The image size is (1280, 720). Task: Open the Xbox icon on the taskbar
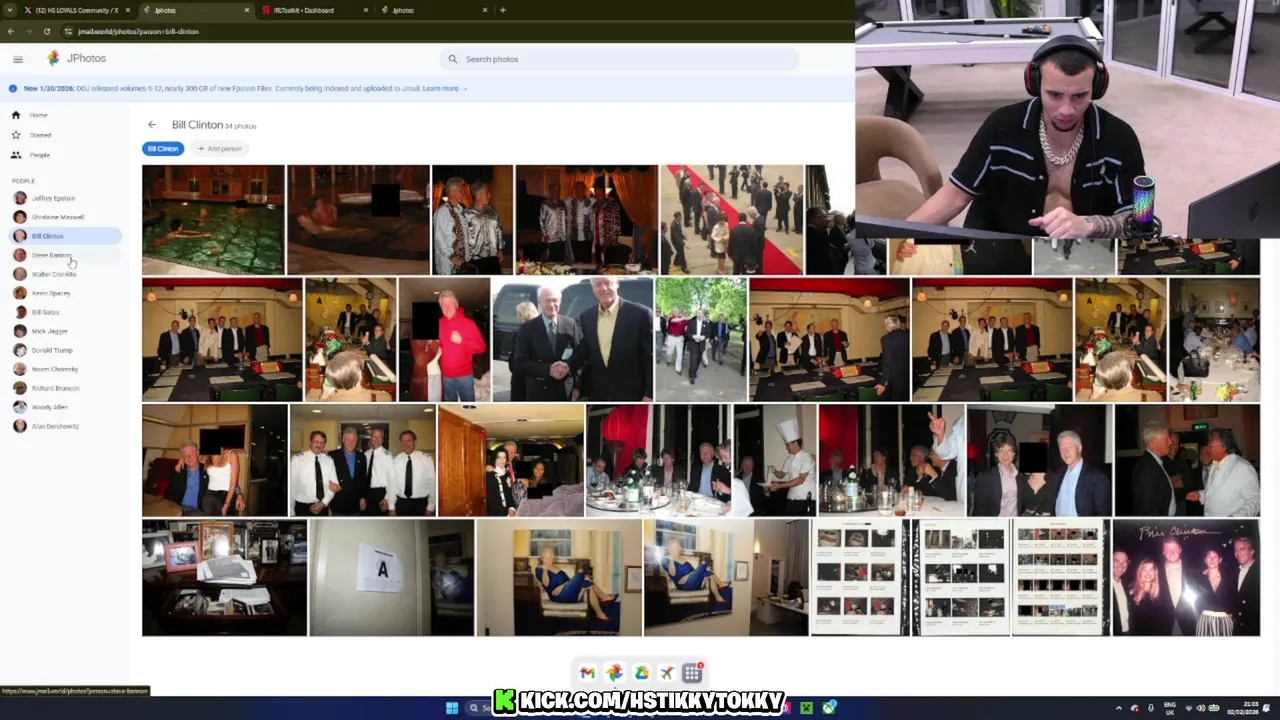point(829,708)
